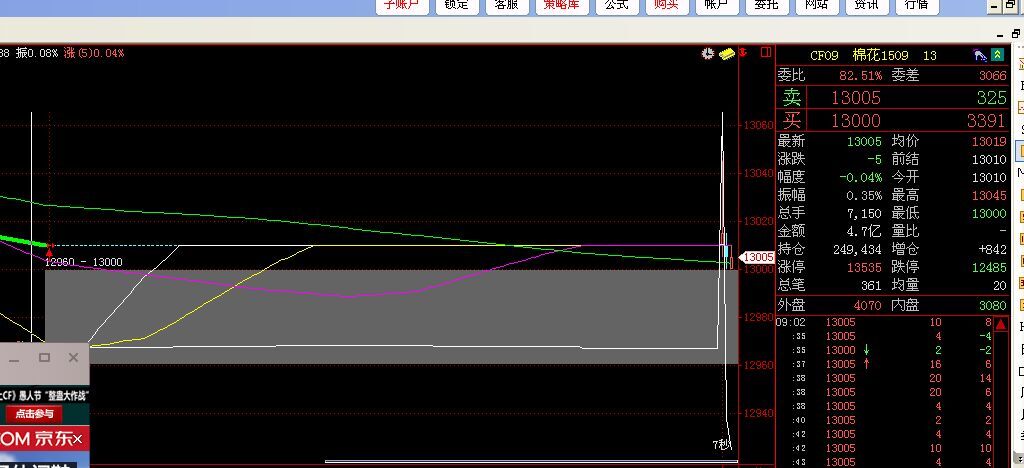The height and width of the screenshot is (468, 1024).
Task: Click the 点击参与 ad button
Action: [x=35, y=413]
